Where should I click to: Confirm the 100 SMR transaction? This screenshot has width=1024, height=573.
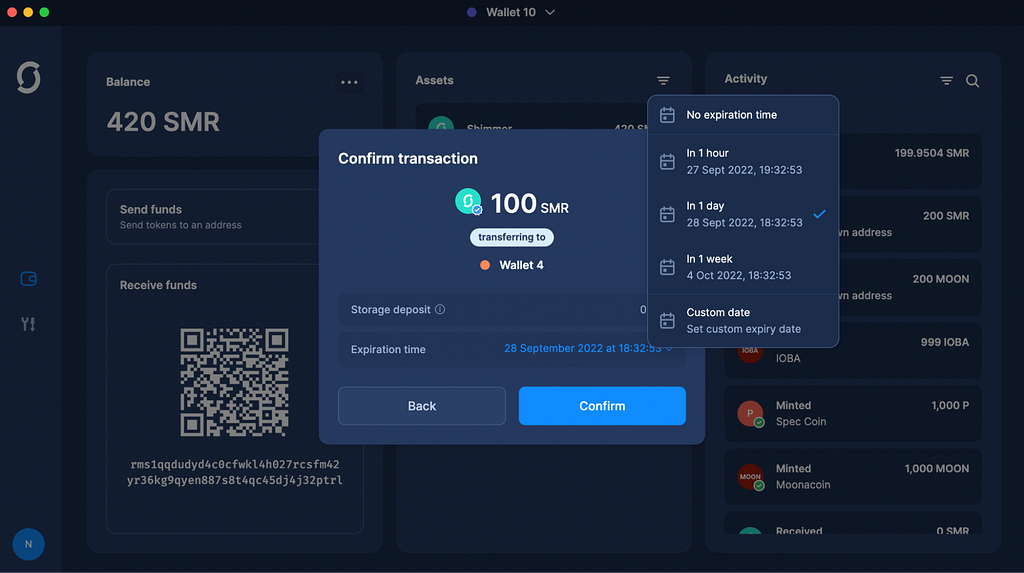pyautogui.click(x=602, y=406)
